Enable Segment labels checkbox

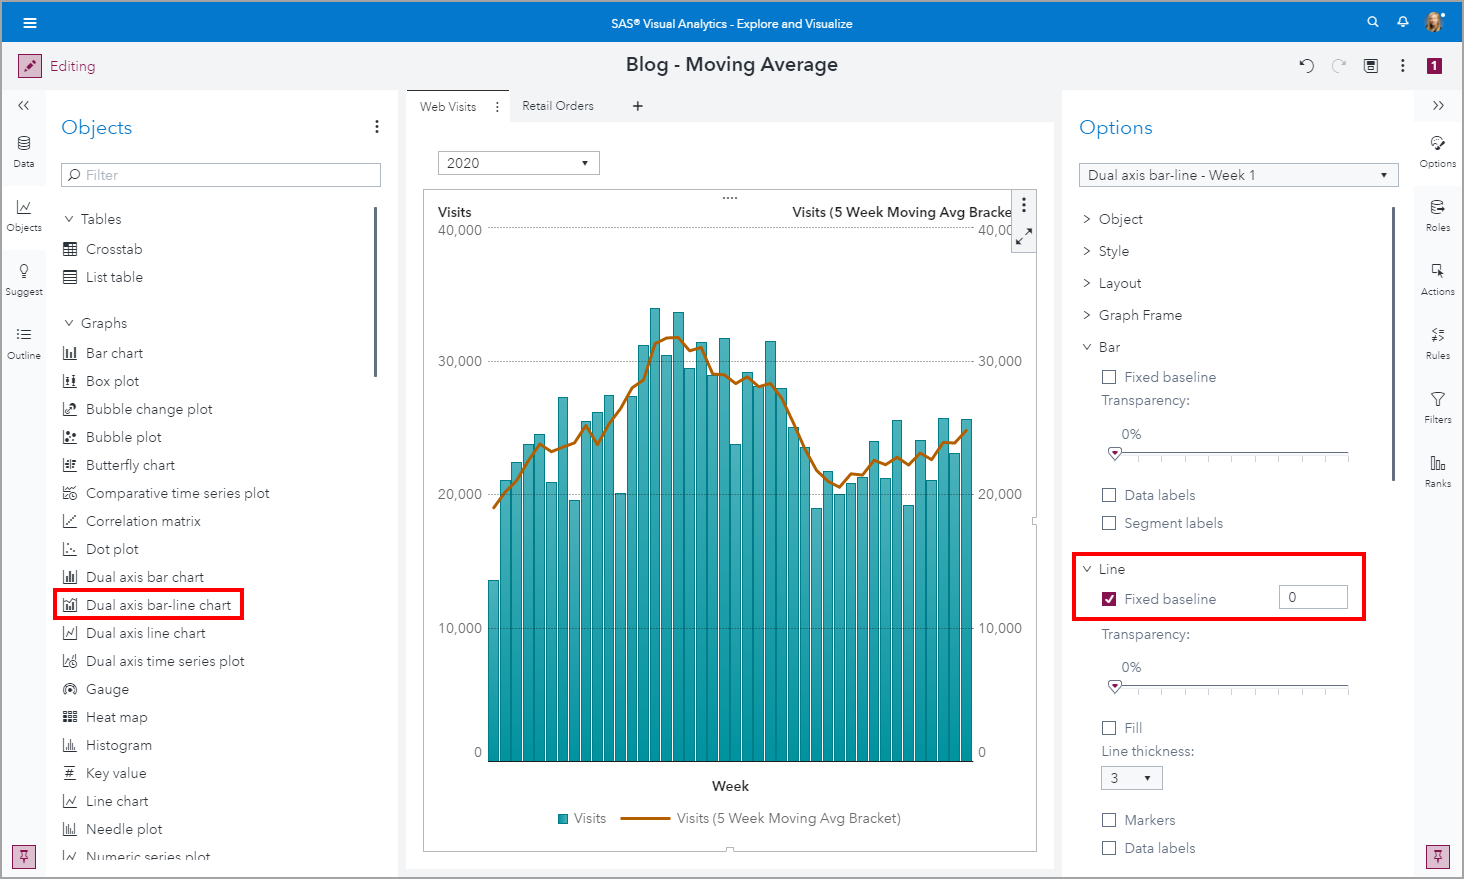(x=1109, y=523)
